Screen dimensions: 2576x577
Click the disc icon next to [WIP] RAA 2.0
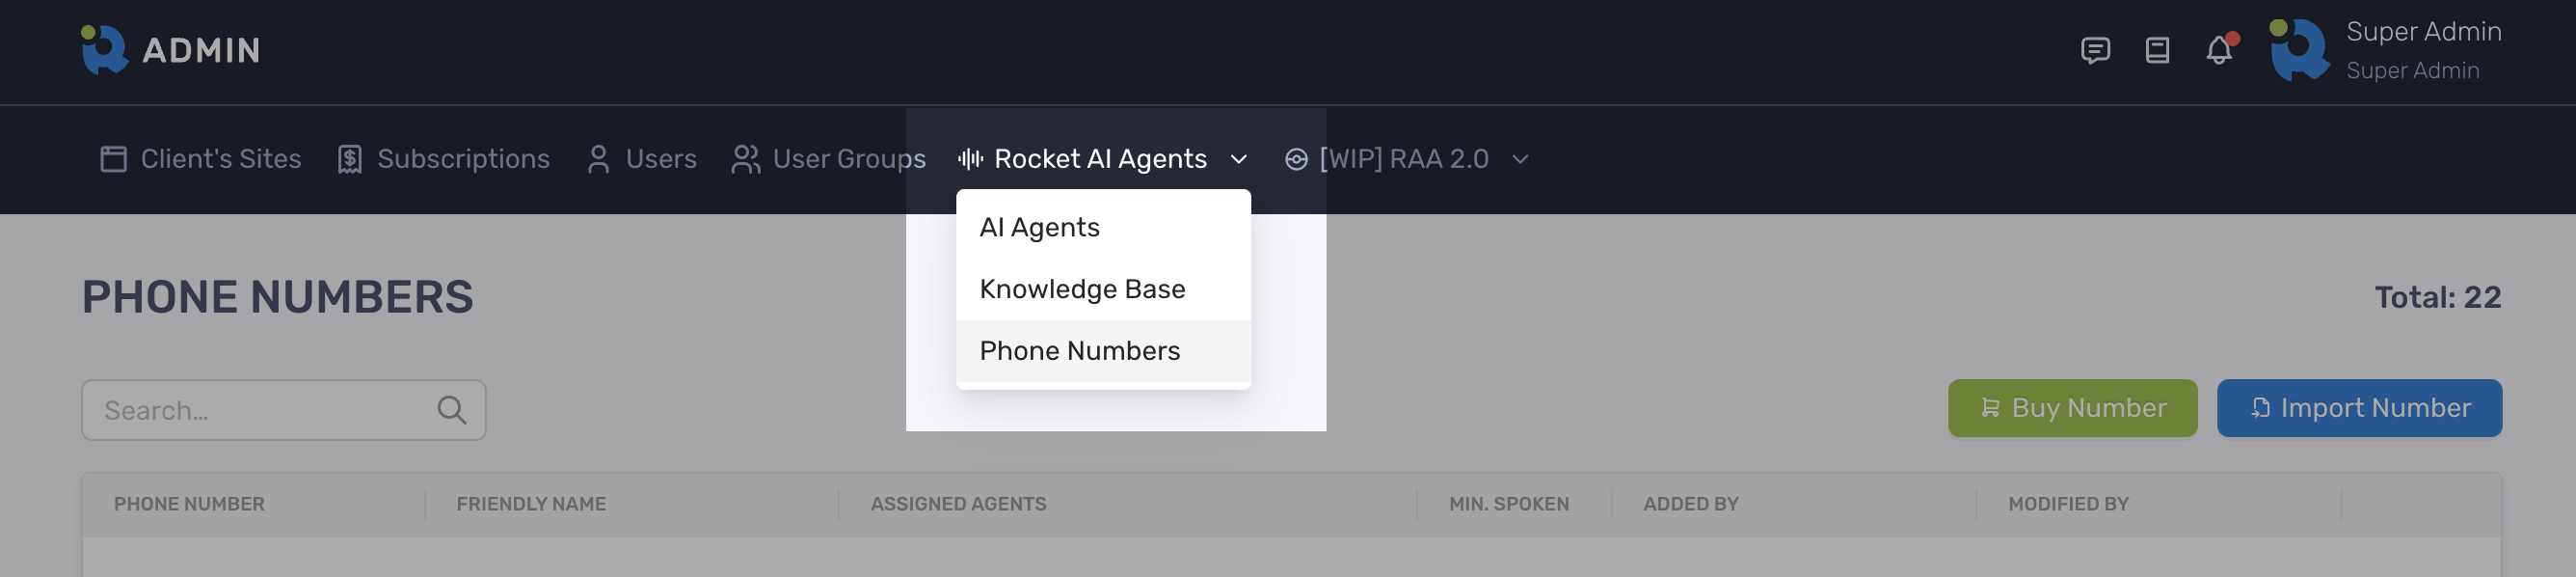point(1296,158)
